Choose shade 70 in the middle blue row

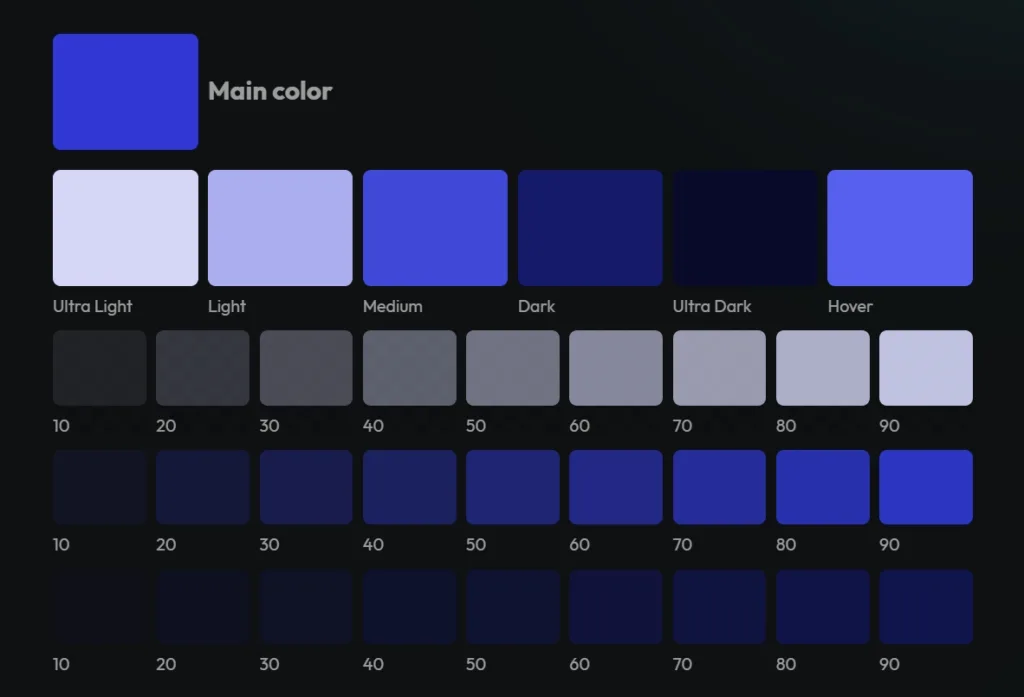(x=719, y=487)
